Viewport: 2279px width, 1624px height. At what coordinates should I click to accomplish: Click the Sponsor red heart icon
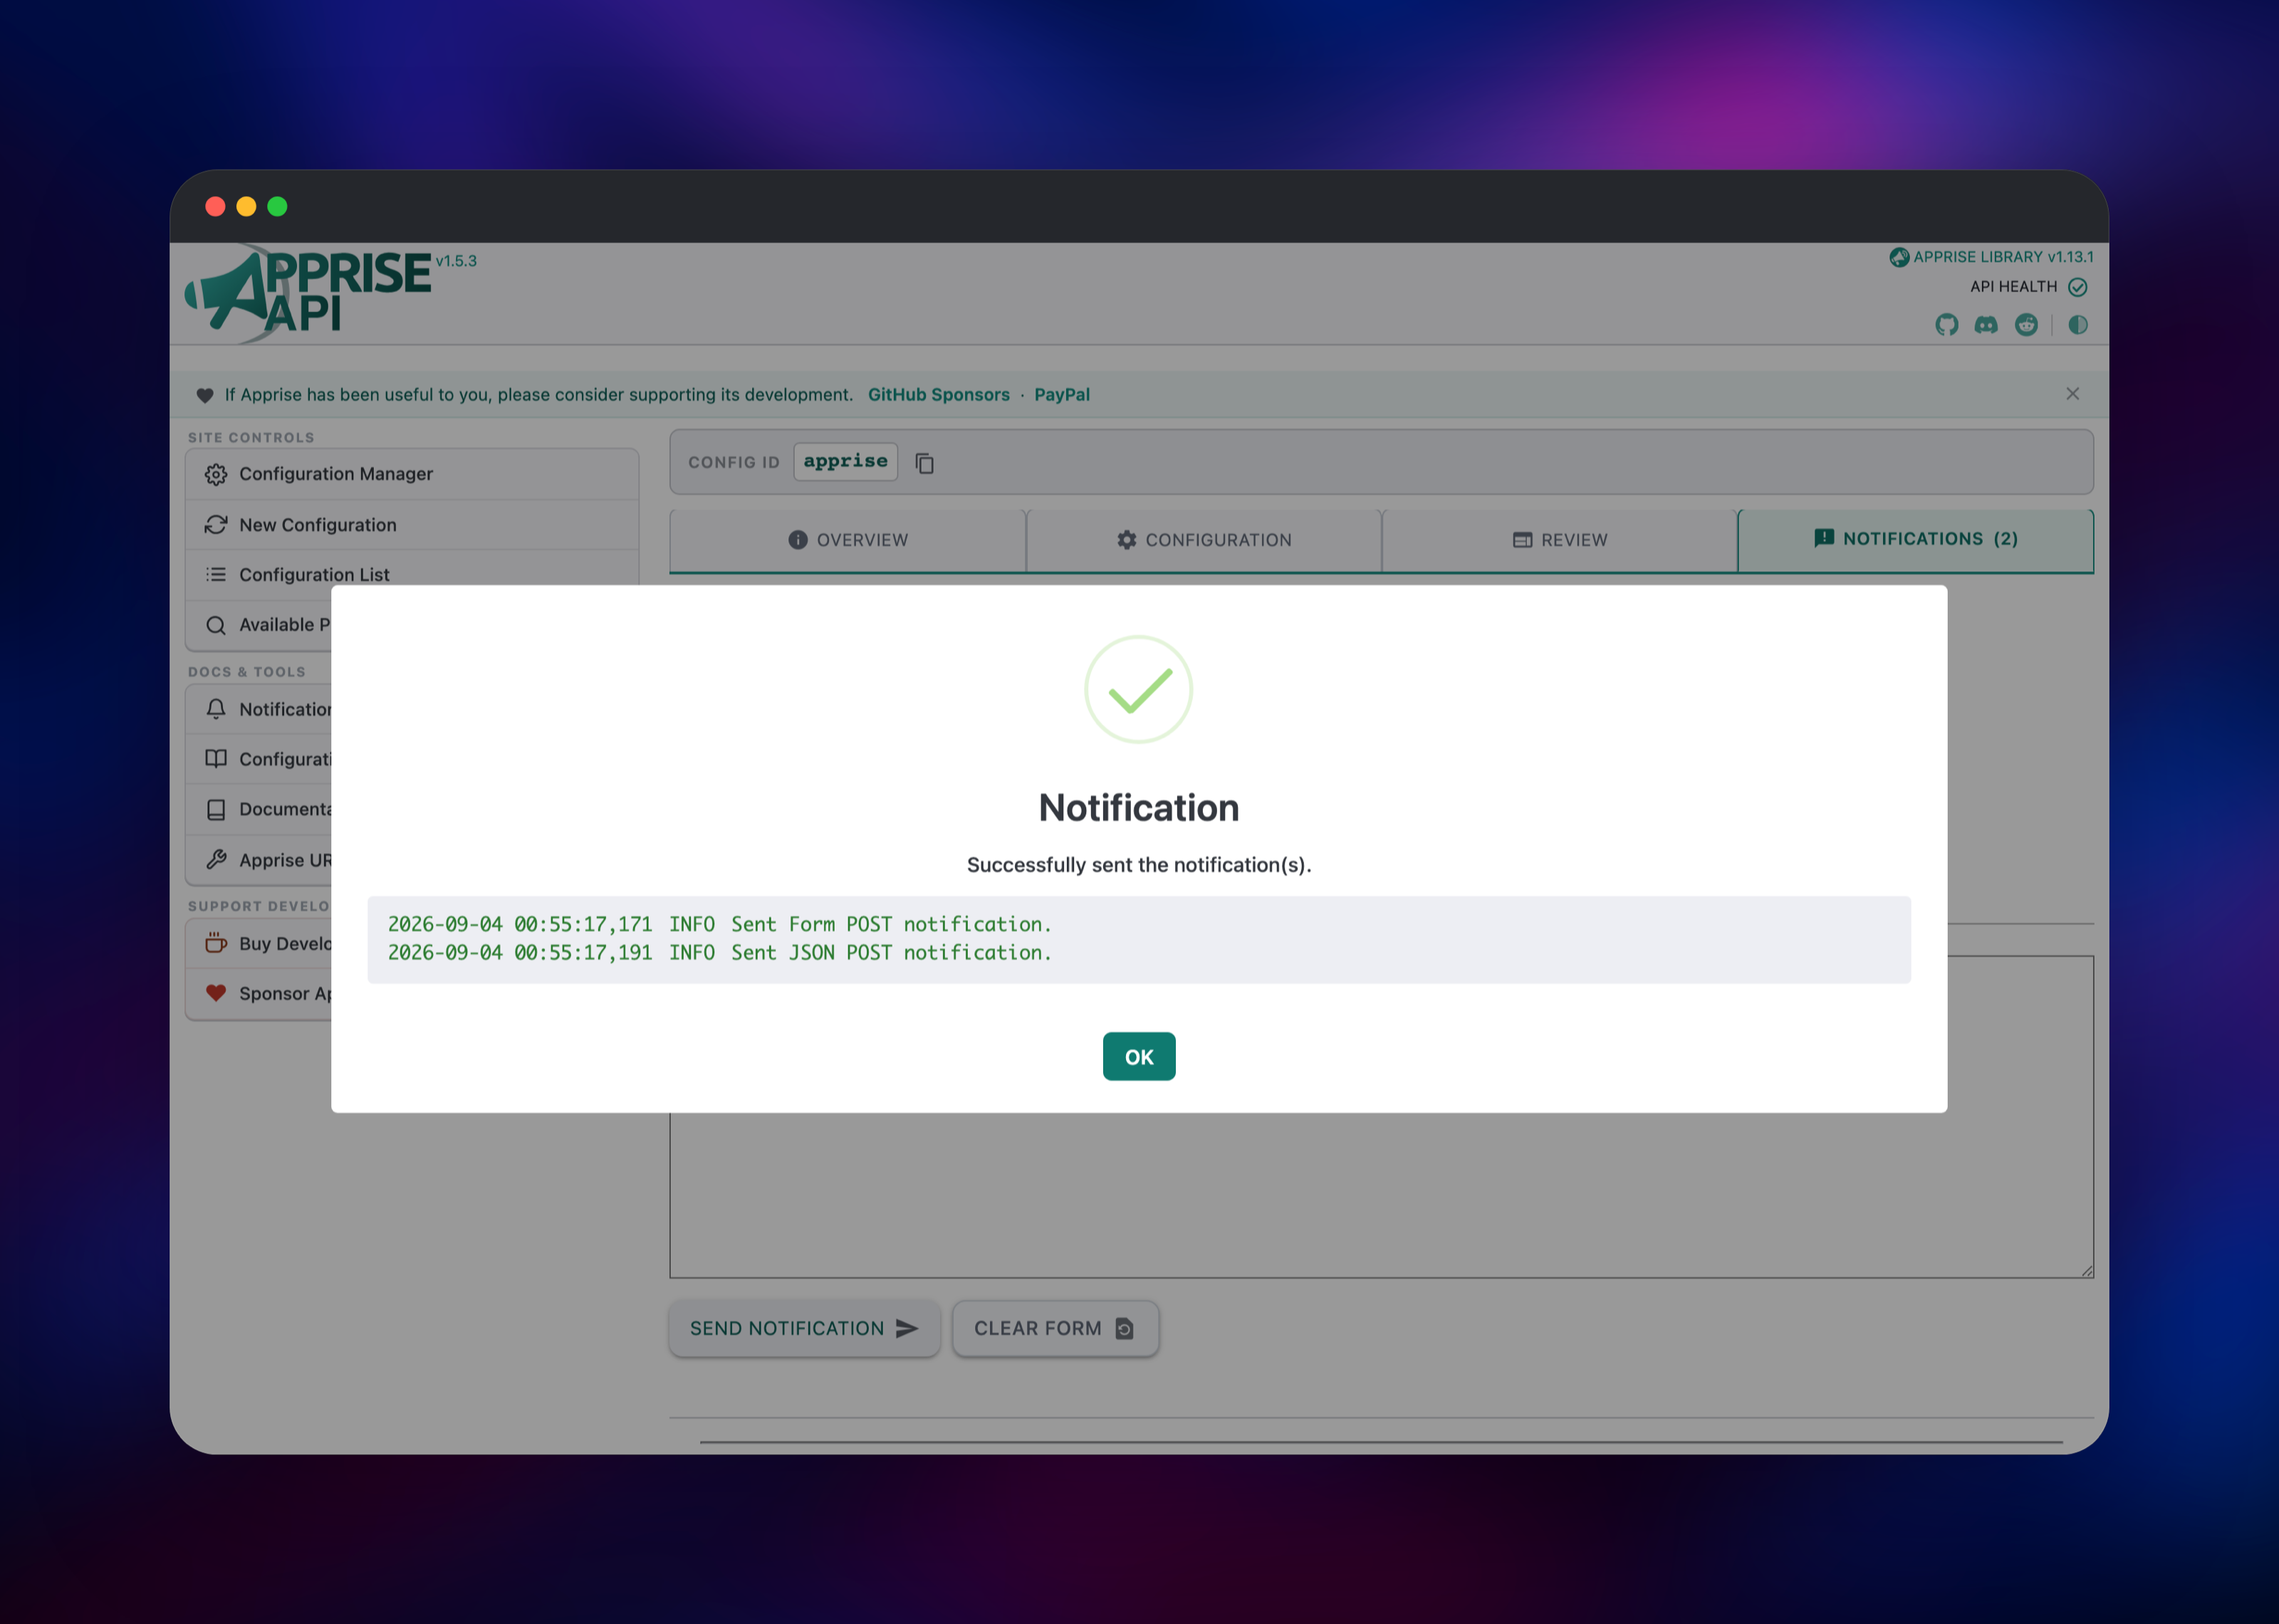(216, 993)
